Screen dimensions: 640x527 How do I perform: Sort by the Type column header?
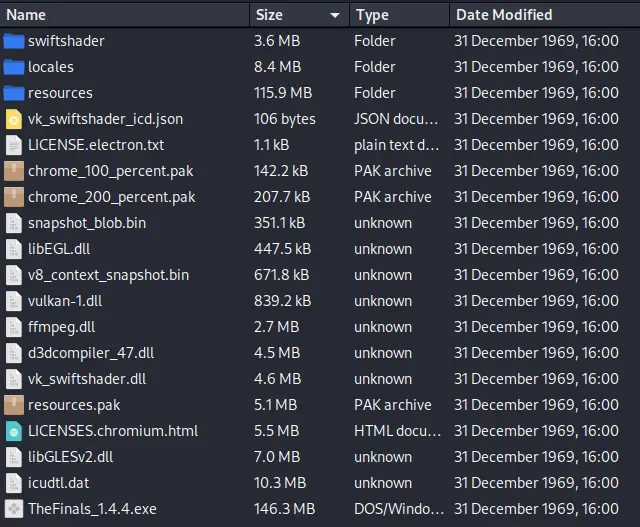tap(372, 15)
